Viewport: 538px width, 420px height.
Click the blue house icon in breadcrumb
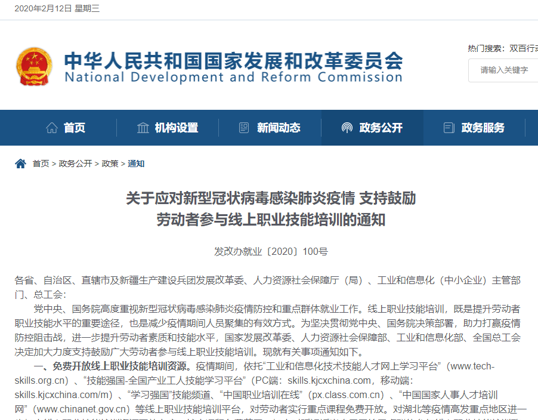click(x=21, y=164)
